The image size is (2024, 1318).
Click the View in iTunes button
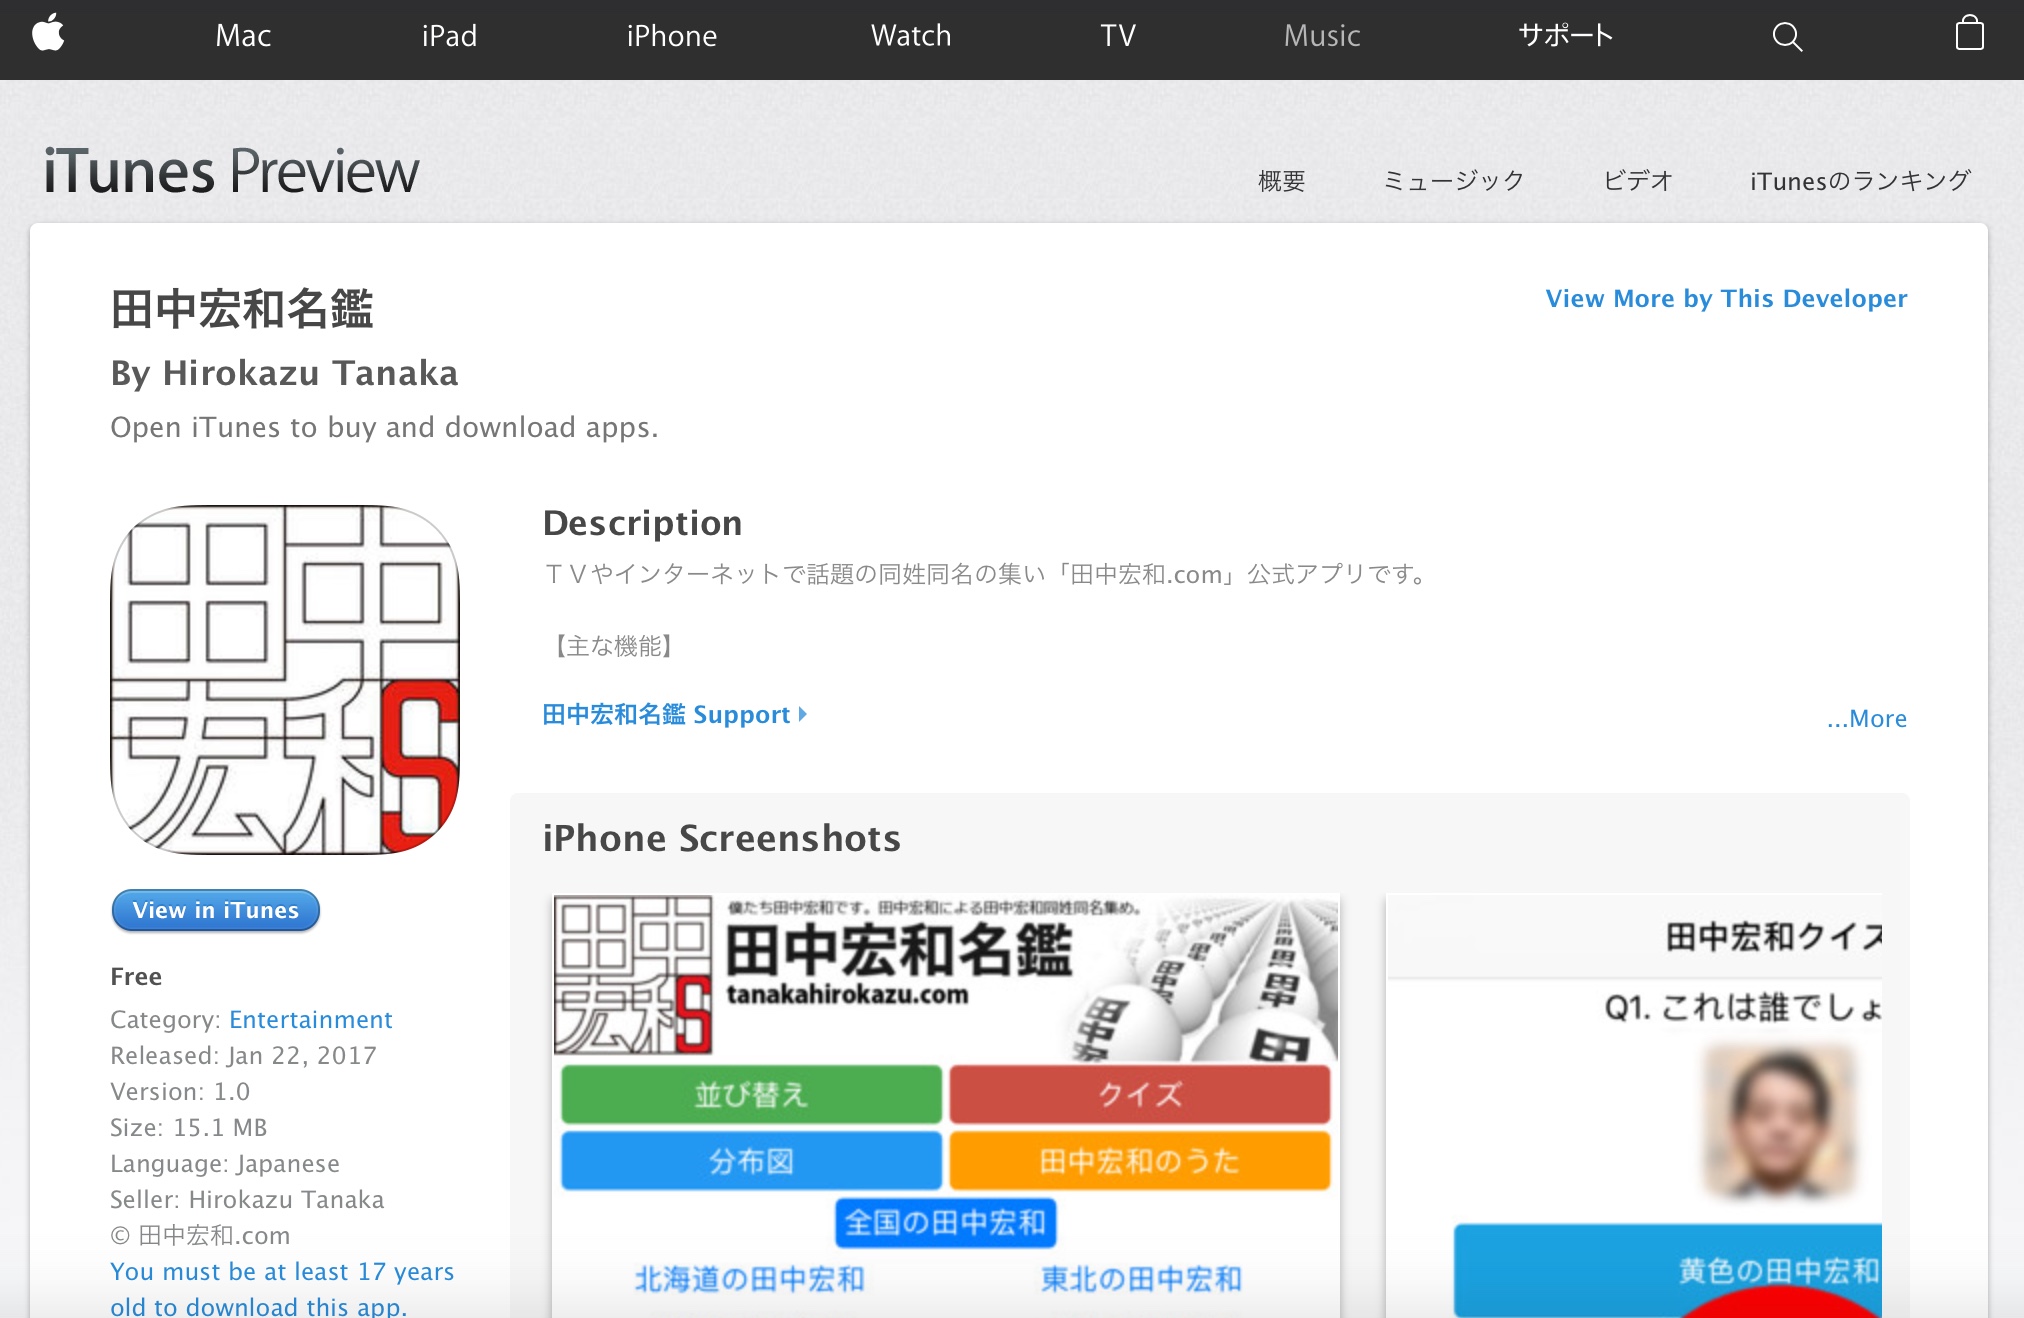tap(216, 910)
